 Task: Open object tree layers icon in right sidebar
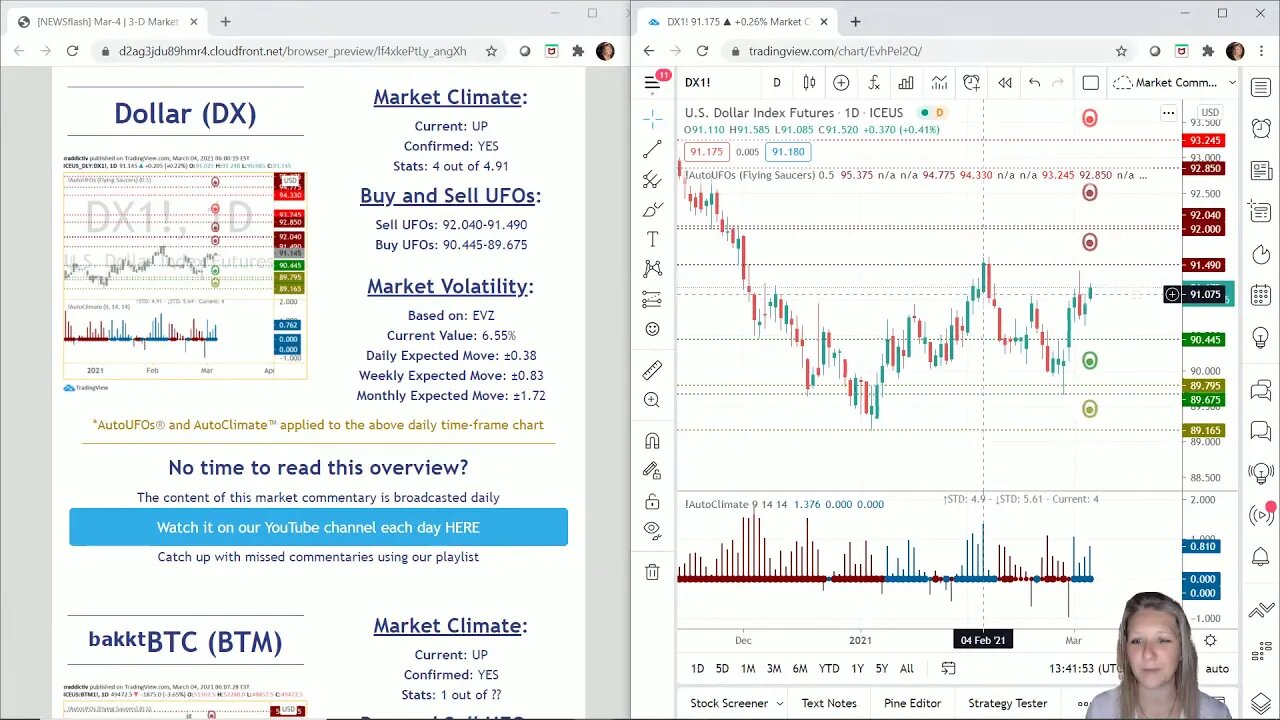click(1260, 703)
